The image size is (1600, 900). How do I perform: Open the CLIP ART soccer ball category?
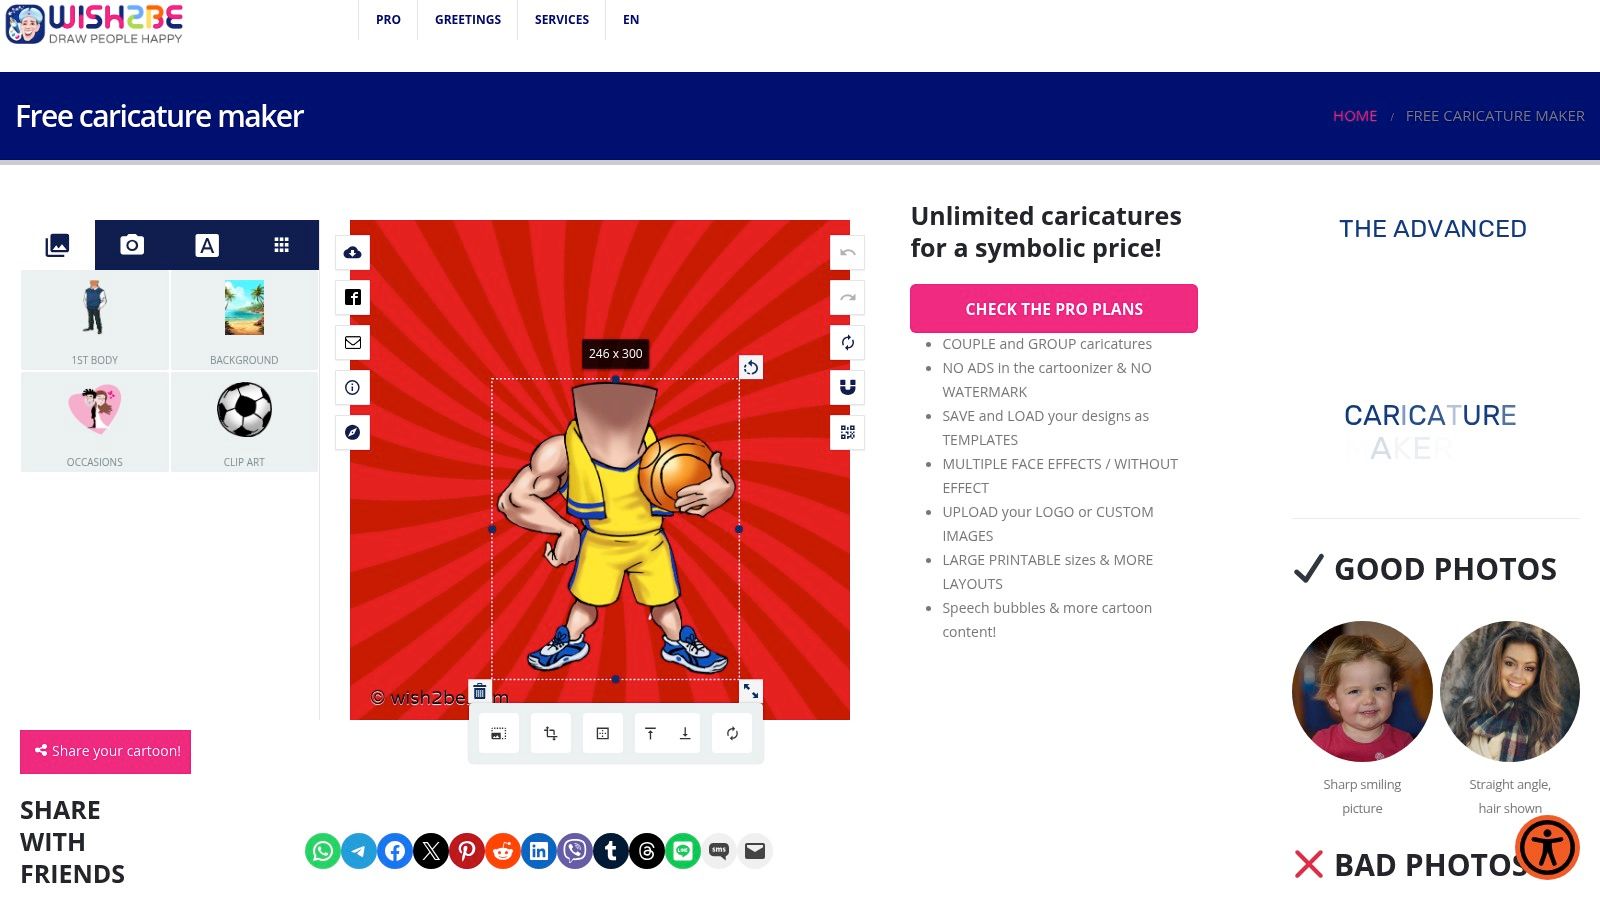pyautogui.click(x=244, y=422)
